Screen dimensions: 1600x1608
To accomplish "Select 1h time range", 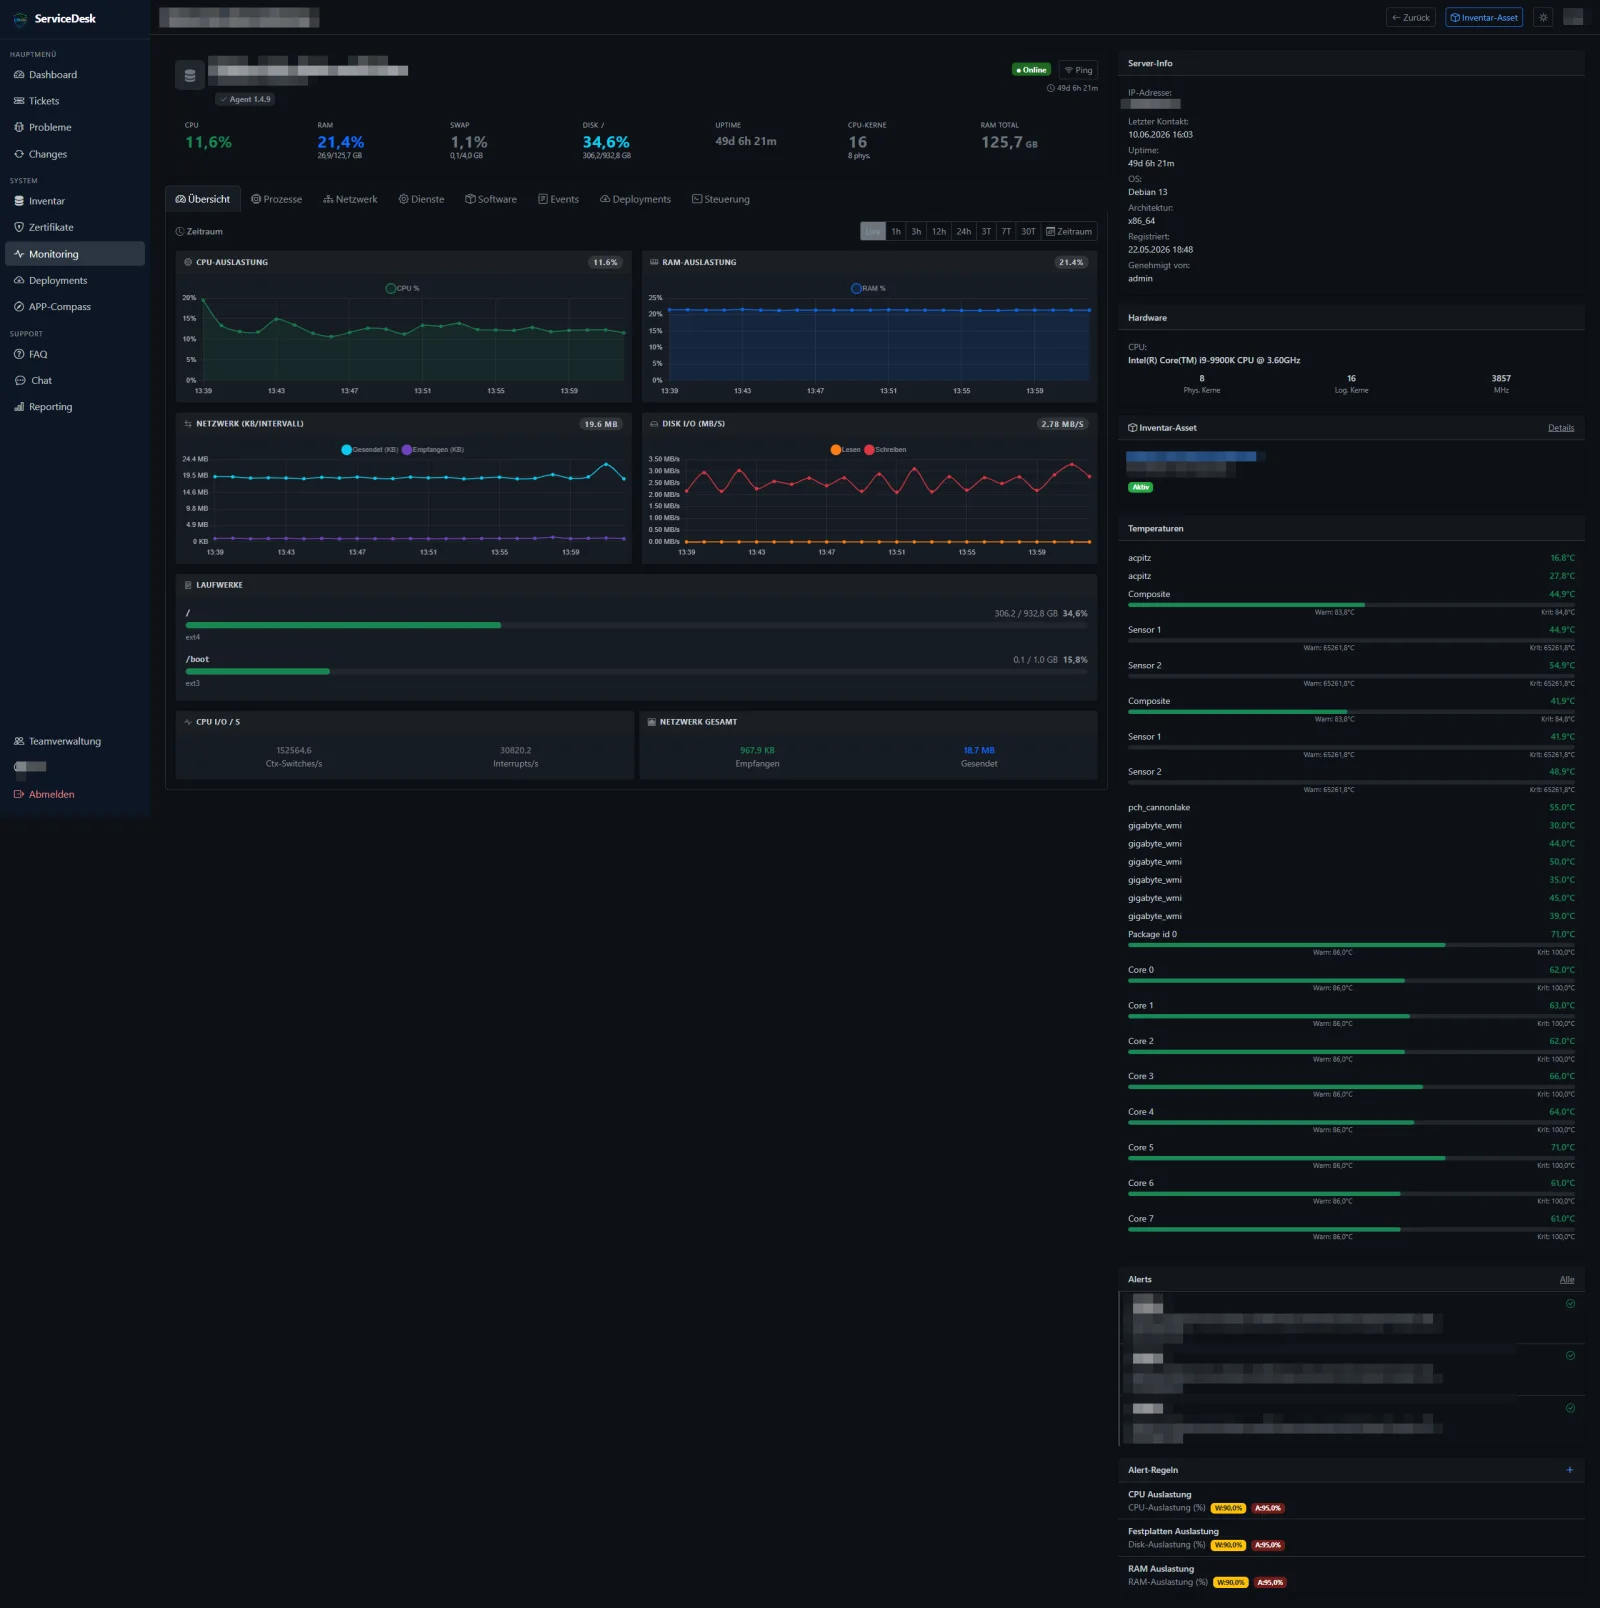I will click(896, 231).
